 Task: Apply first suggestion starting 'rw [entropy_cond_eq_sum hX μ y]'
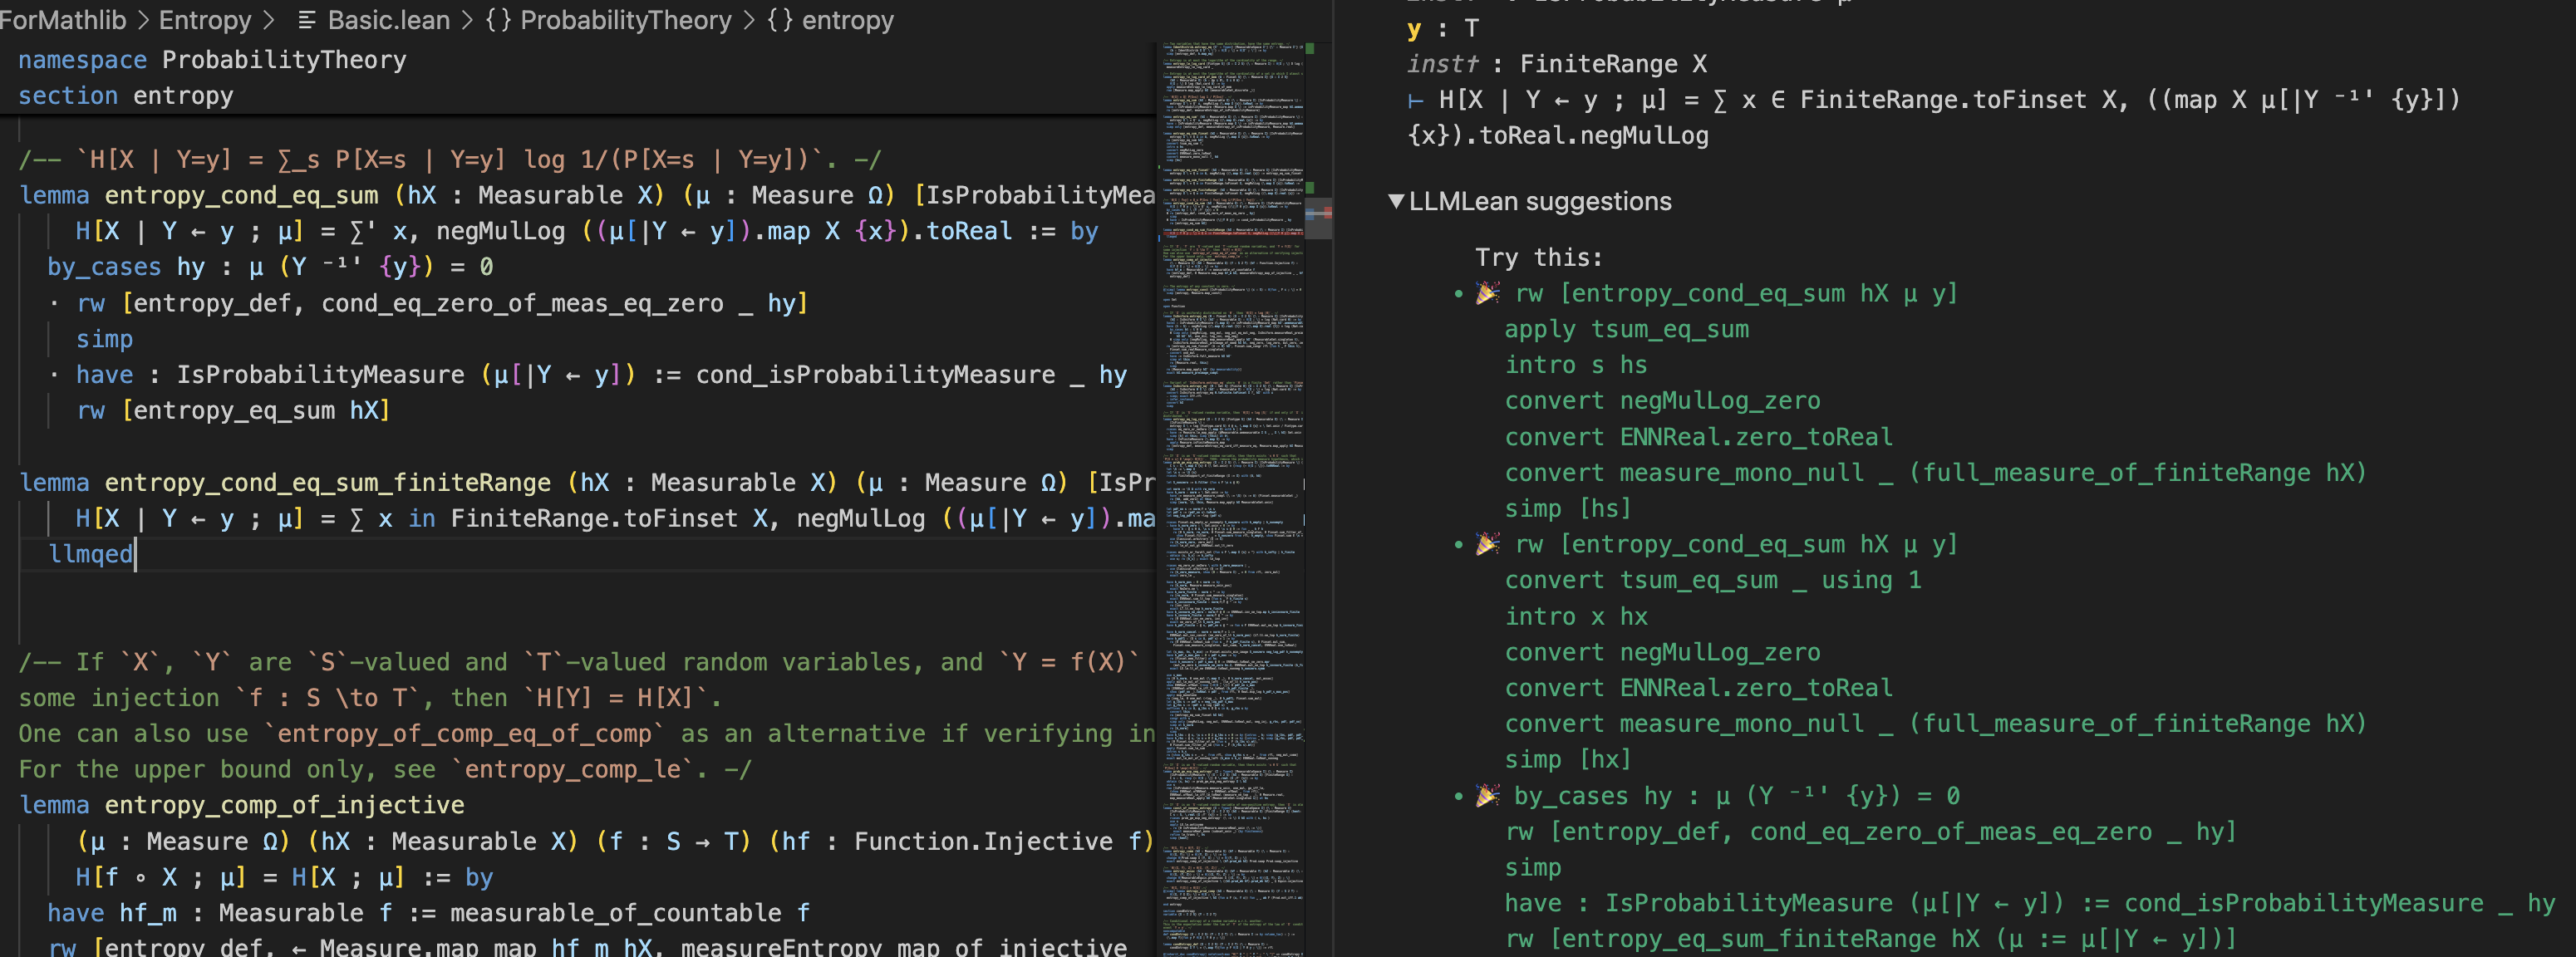pyautogui.click(x=1735, y=293)
